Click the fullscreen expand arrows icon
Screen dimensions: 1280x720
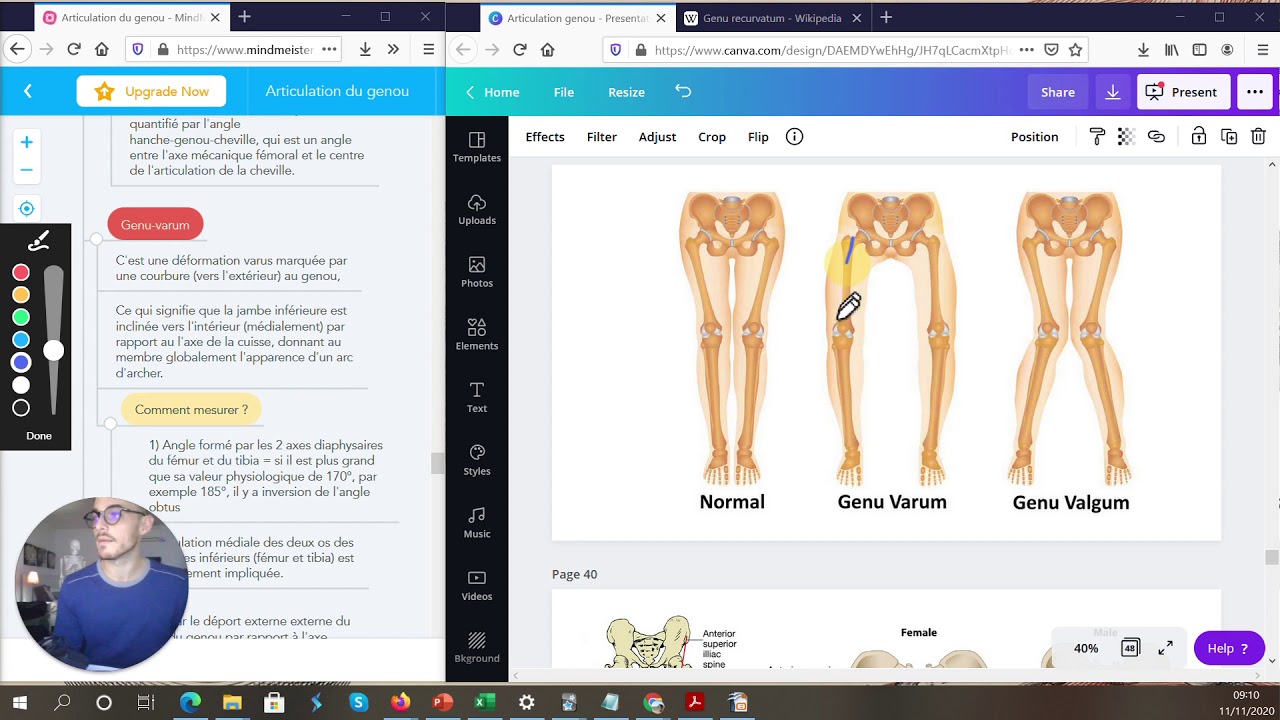(1165, 648)
